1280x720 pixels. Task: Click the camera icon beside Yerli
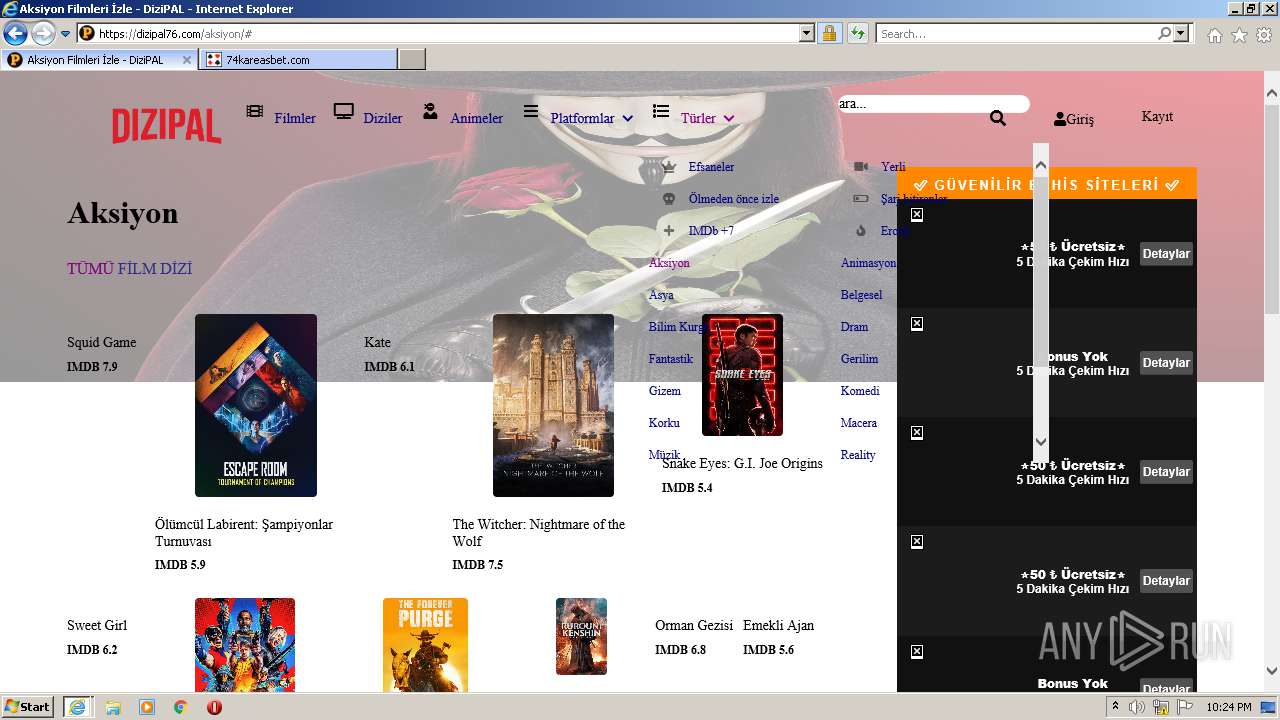pyautogui.click(x=861, y=167)
